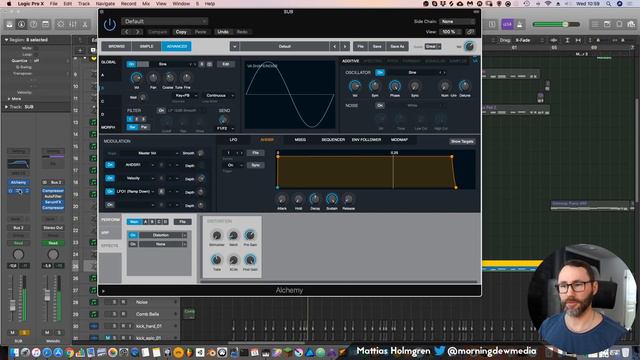
Task: Click the source Edit button
Action: click(225, 64)
